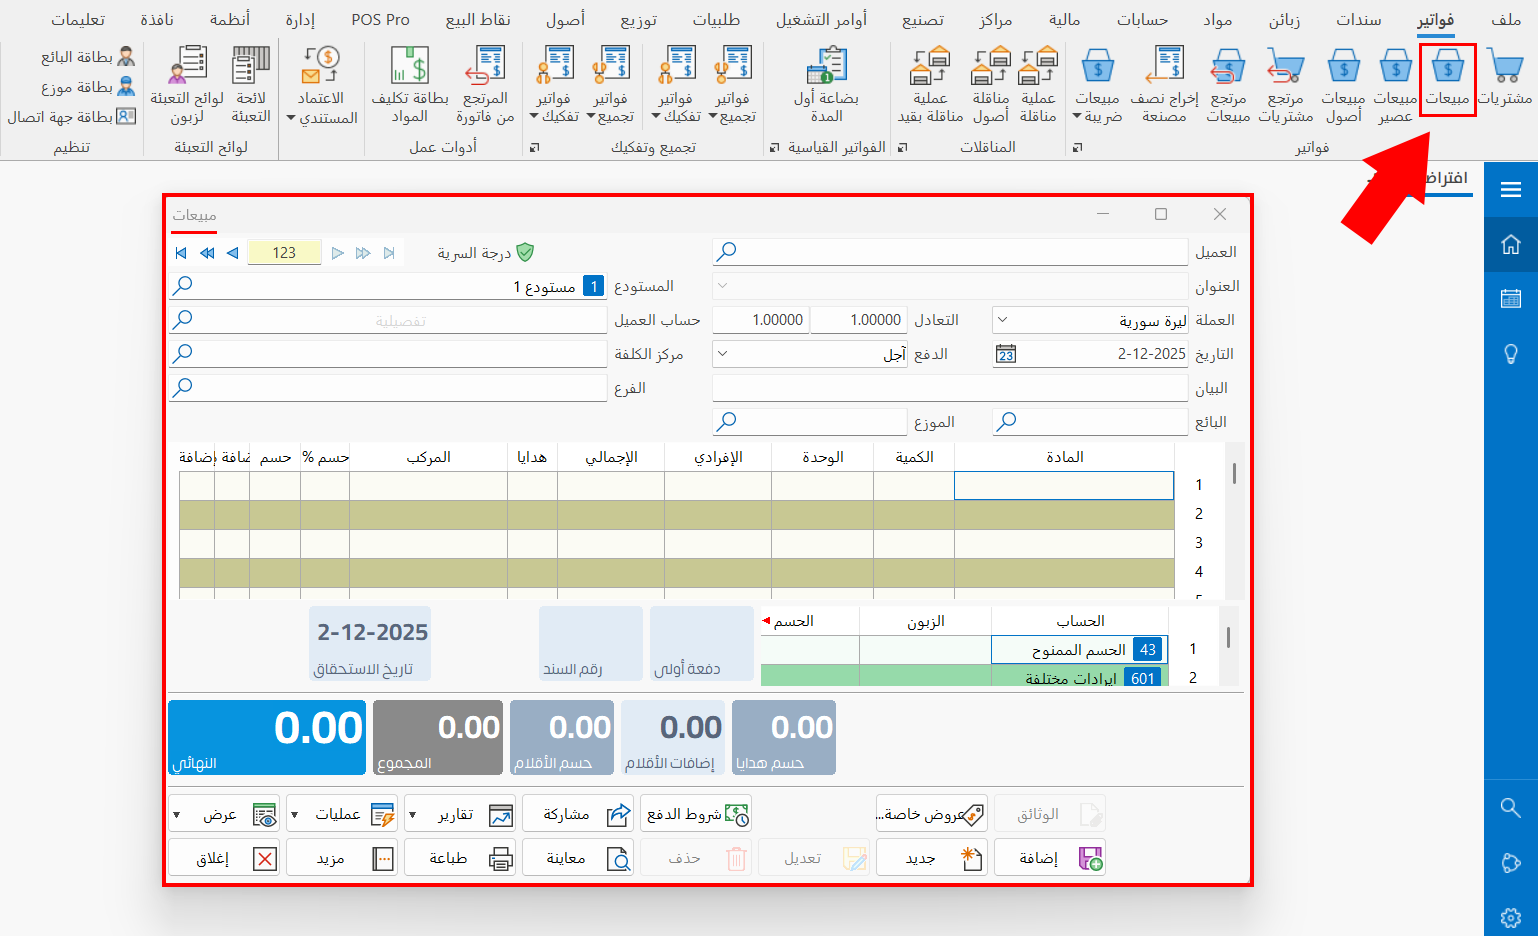Toggle the درجة السرية shield indicator

(525, 253)
